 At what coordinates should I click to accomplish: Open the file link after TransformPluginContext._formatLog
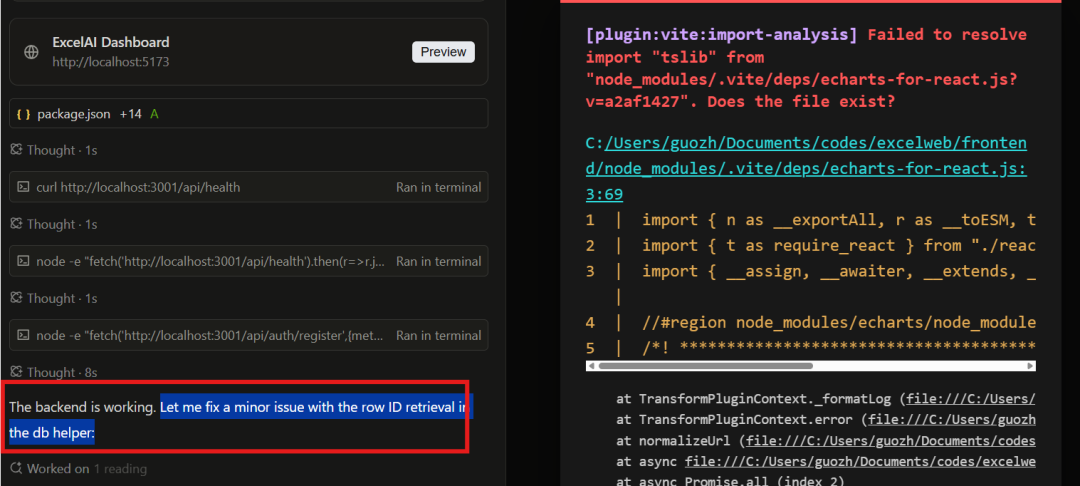pos(970,399)
